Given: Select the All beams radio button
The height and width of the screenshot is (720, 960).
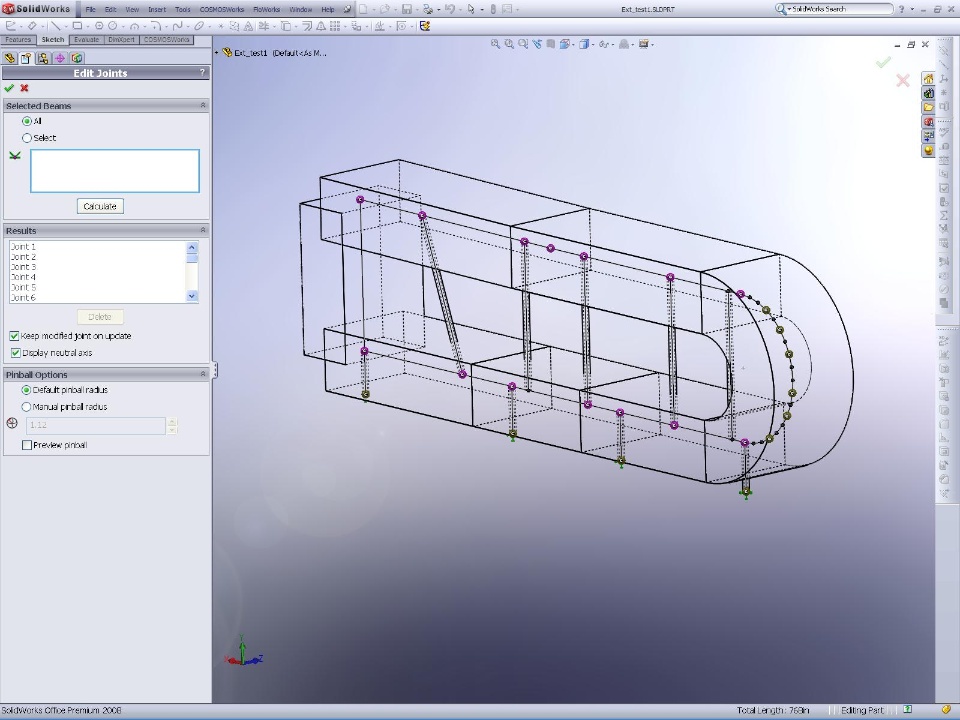Looking at the screenshot, I should click(x=26, y=121).
